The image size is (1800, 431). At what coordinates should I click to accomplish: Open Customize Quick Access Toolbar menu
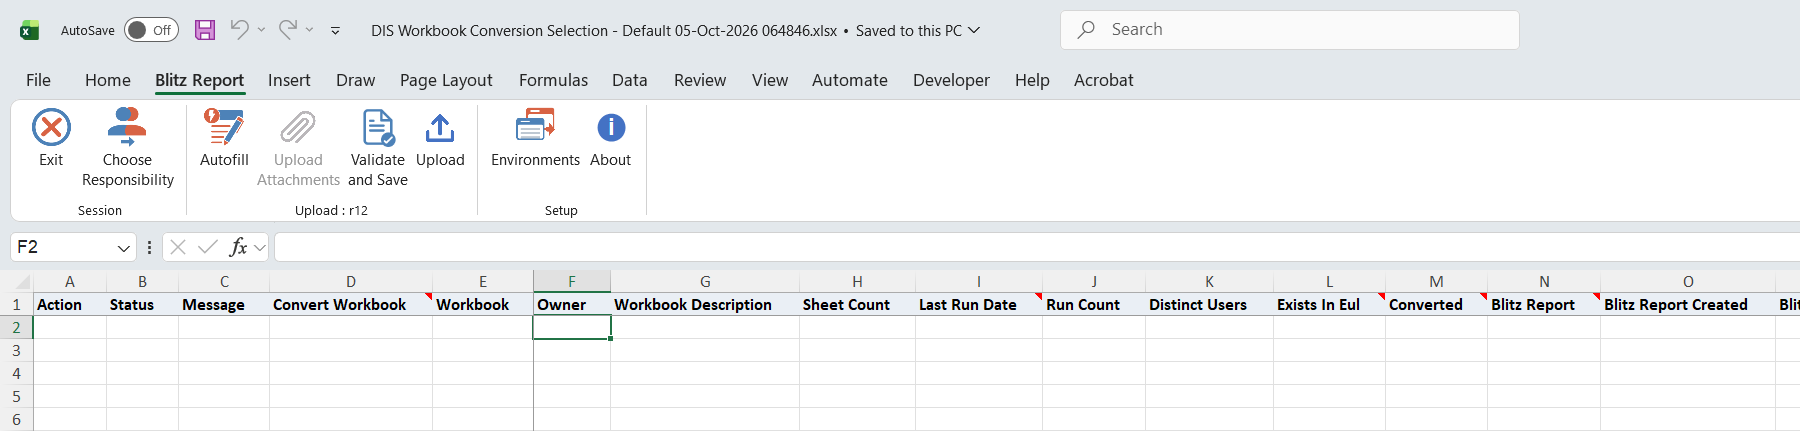click(x=335, y=31)
